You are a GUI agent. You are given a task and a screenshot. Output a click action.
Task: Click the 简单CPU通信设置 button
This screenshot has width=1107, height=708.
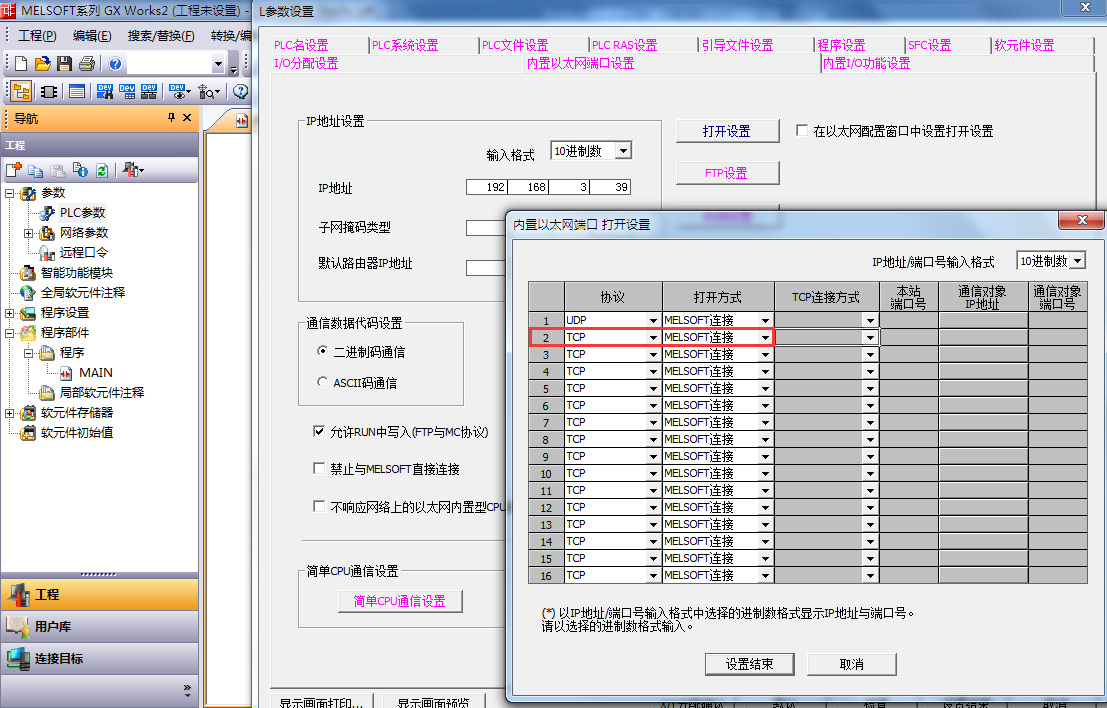pos(400,601)
